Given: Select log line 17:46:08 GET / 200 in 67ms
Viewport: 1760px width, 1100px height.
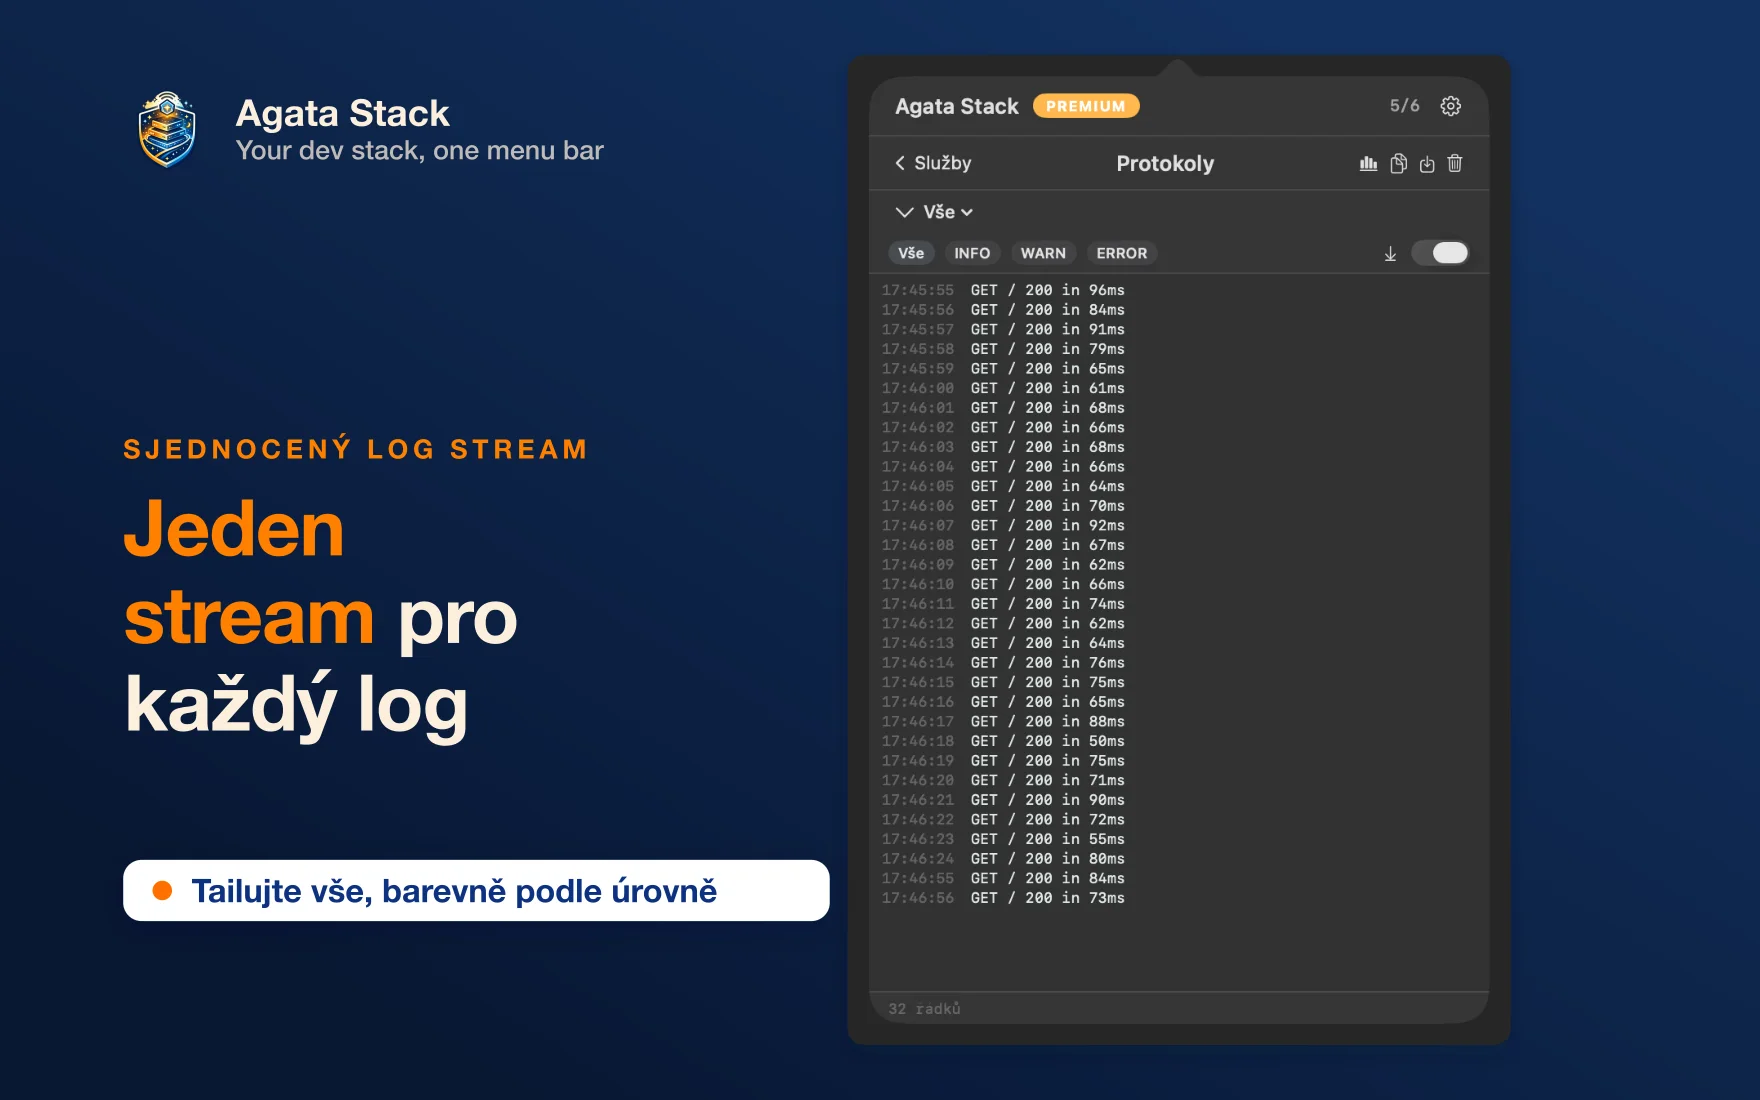Looking at the screenshot, I should [1003, 545].
